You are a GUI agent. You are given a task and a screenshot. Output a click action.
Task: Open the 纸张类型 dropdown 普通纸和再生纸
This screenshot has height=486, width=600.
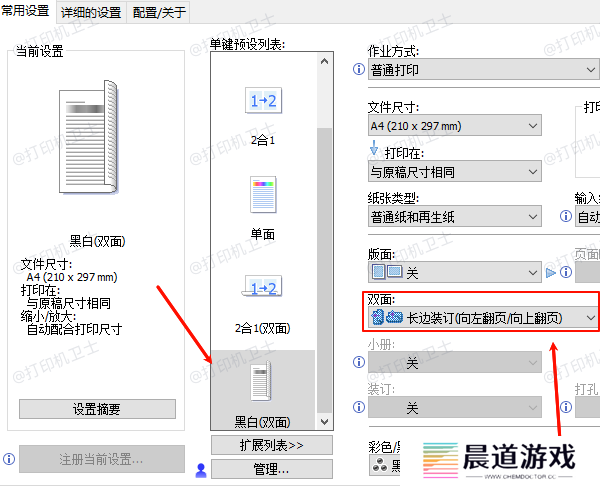click(x=455, y=217)
